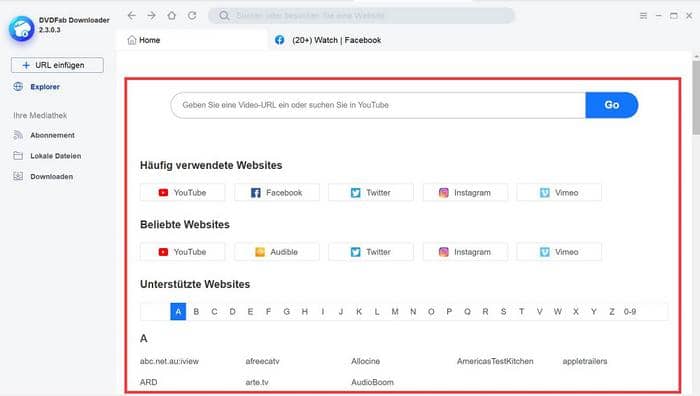Image resolution: width=700 pixels, height=396 pixels.
Task: Open the Allocine site link
Action: pyautogui.click(x=365, y=361)
